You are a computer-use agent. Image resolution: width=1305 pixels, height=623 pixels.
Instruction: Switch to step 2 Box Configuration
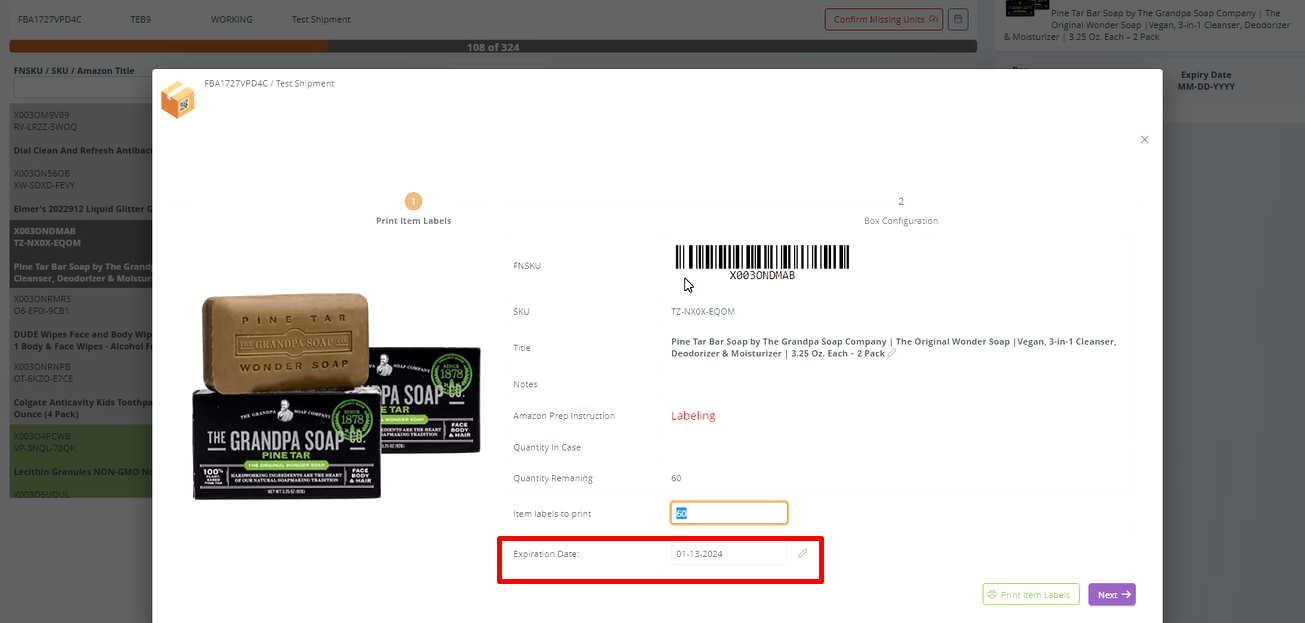[900, 202]
